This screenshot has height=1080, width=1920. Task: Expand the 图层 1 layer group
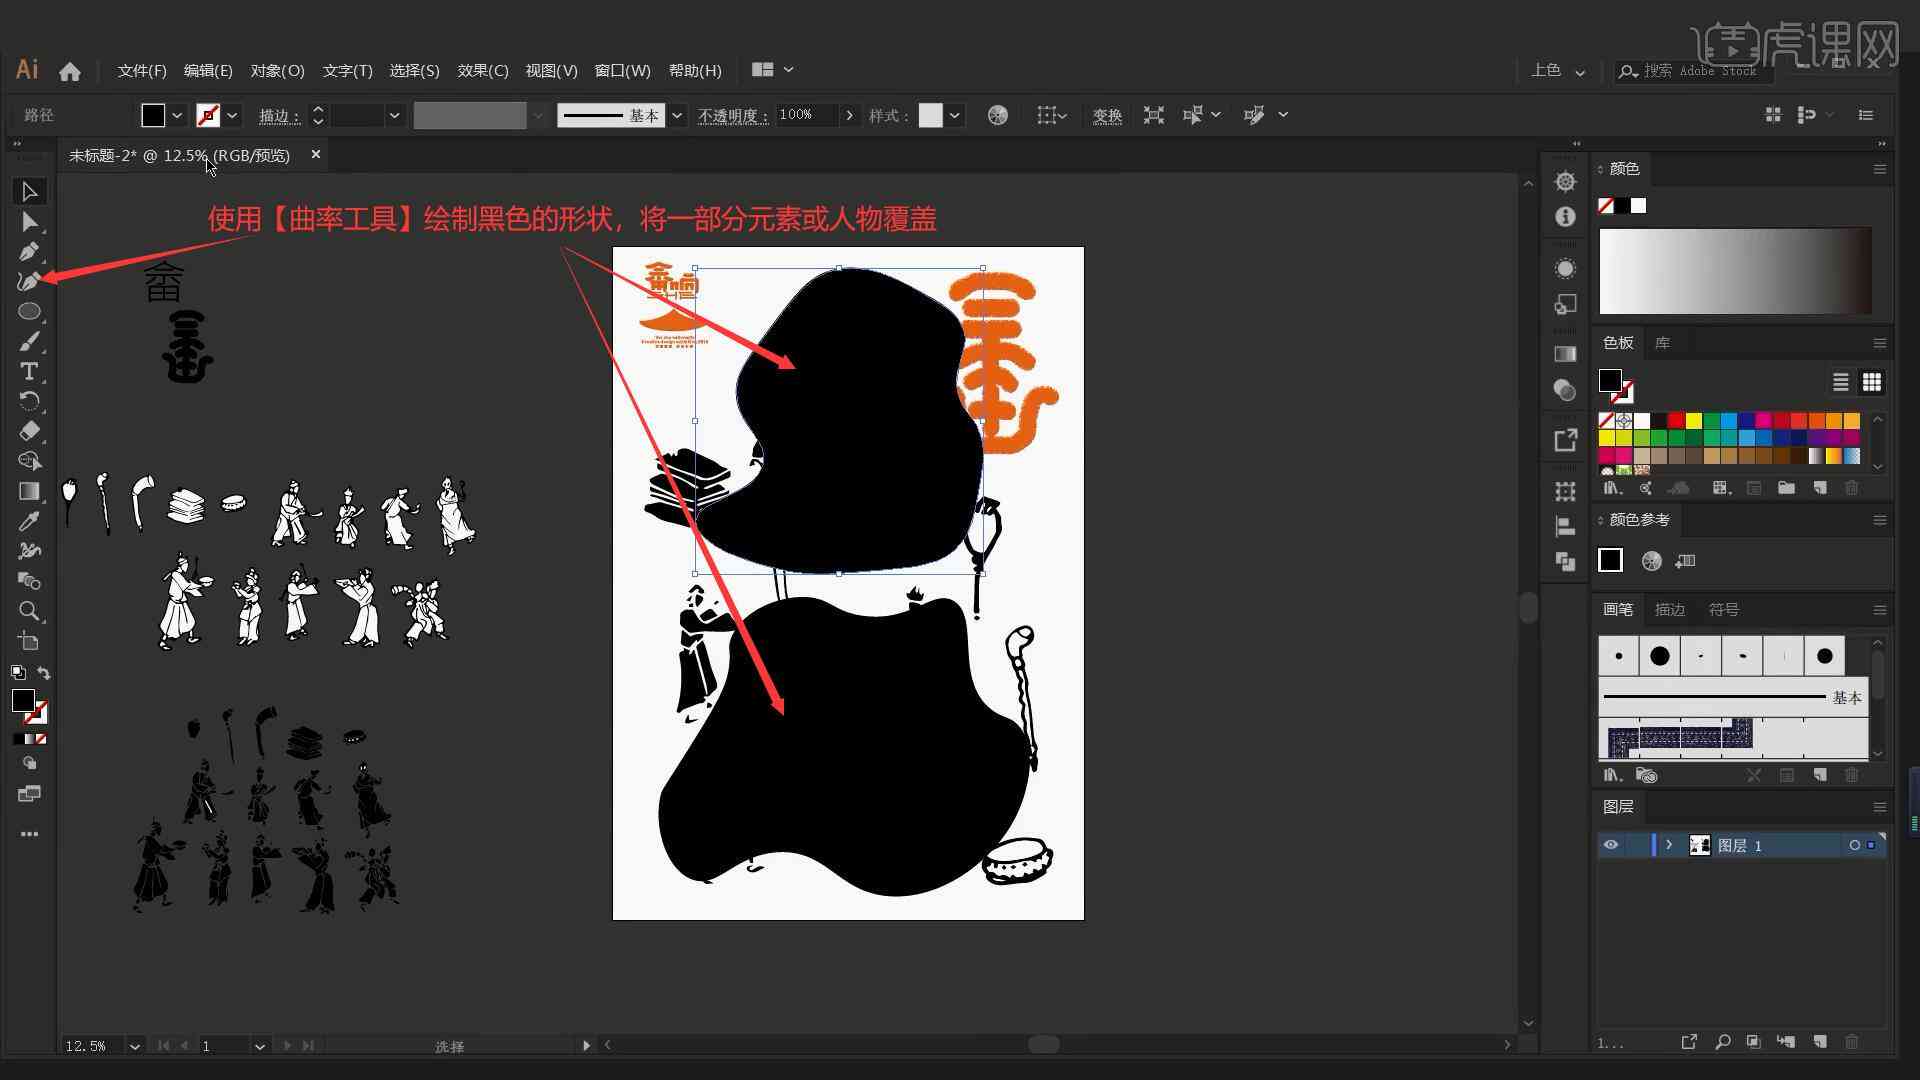tap(1667, 844)
